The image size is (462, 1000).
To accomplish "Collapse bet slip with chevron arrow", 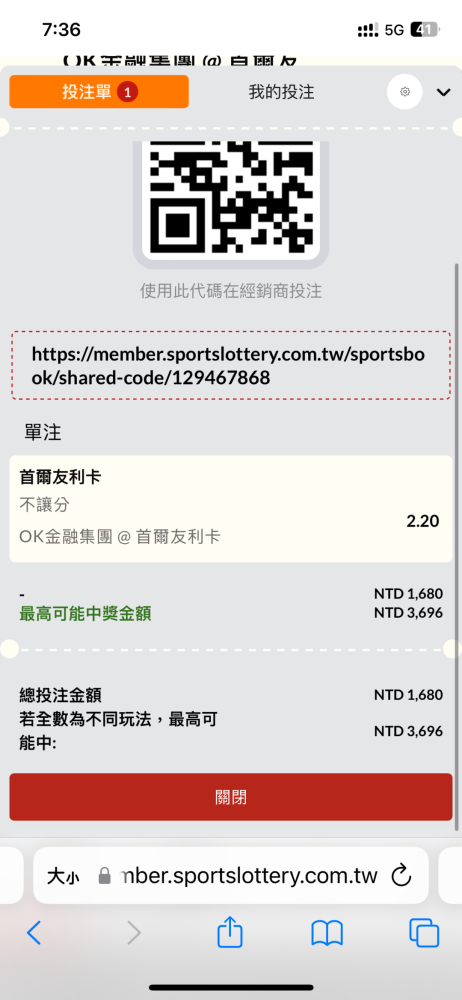I will tap(443, 92).
